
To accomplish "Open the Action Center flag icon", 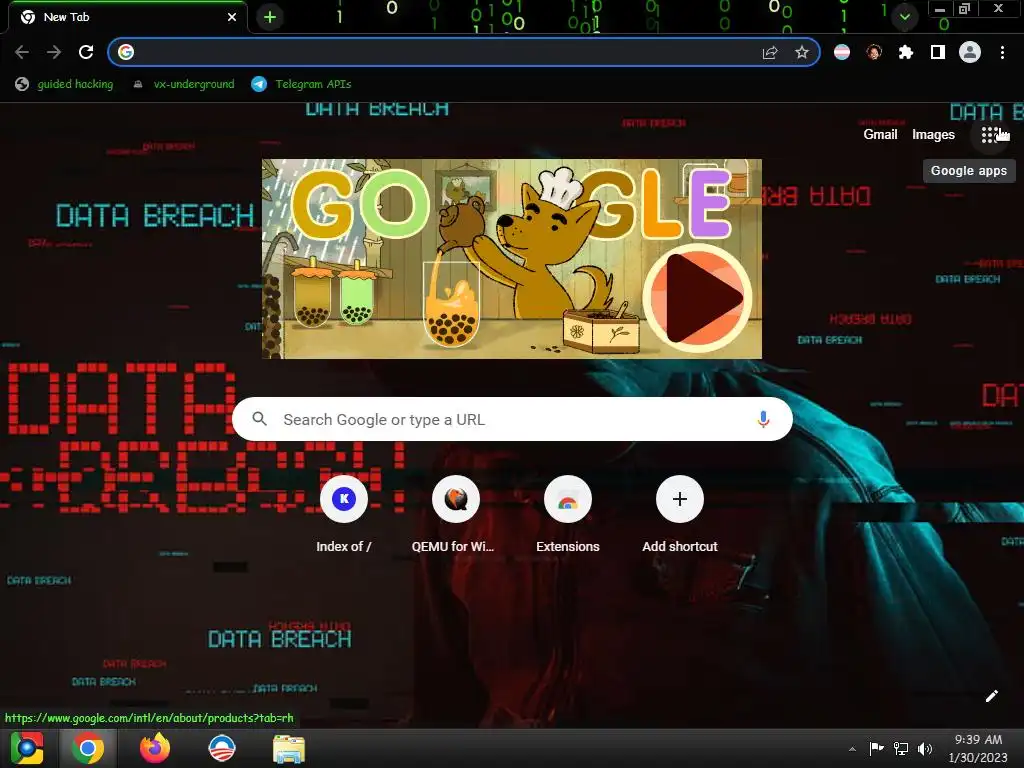I will coord(876,748).
